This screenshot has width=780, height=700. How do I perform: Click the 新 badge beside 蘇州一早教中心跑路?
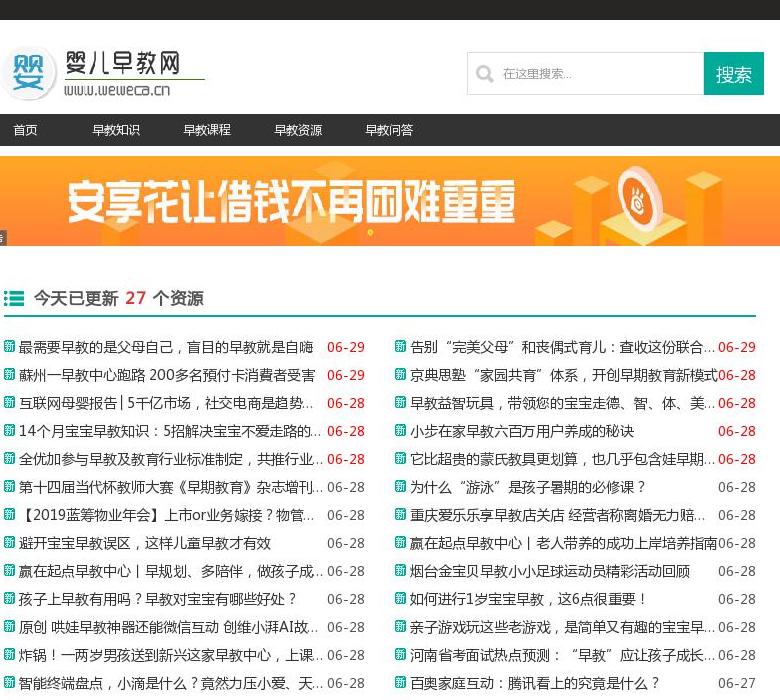[x=9, y=374]
